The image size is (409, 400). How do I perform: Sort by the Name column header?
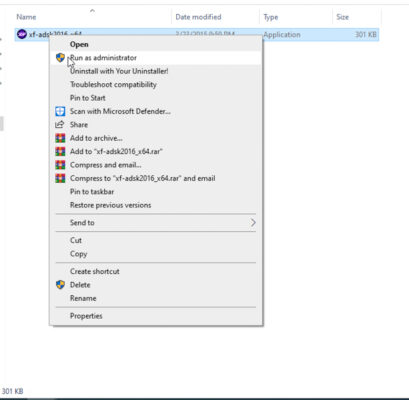26,17
